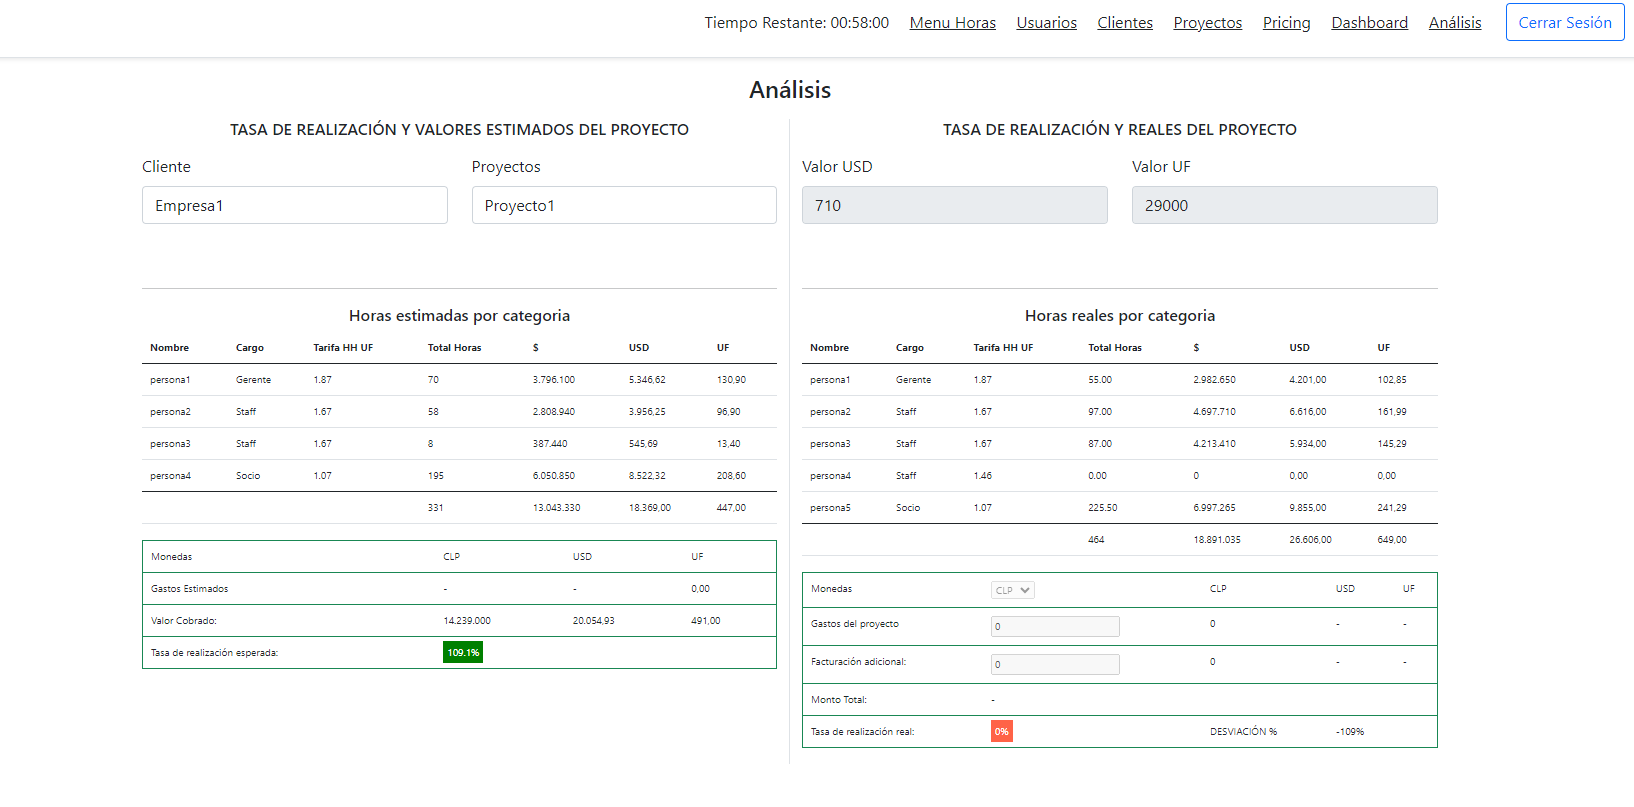Click the Tiempo Restante timer text
Image resolution: width=1634 pixels, height=807 pixels.
[796, 22]
